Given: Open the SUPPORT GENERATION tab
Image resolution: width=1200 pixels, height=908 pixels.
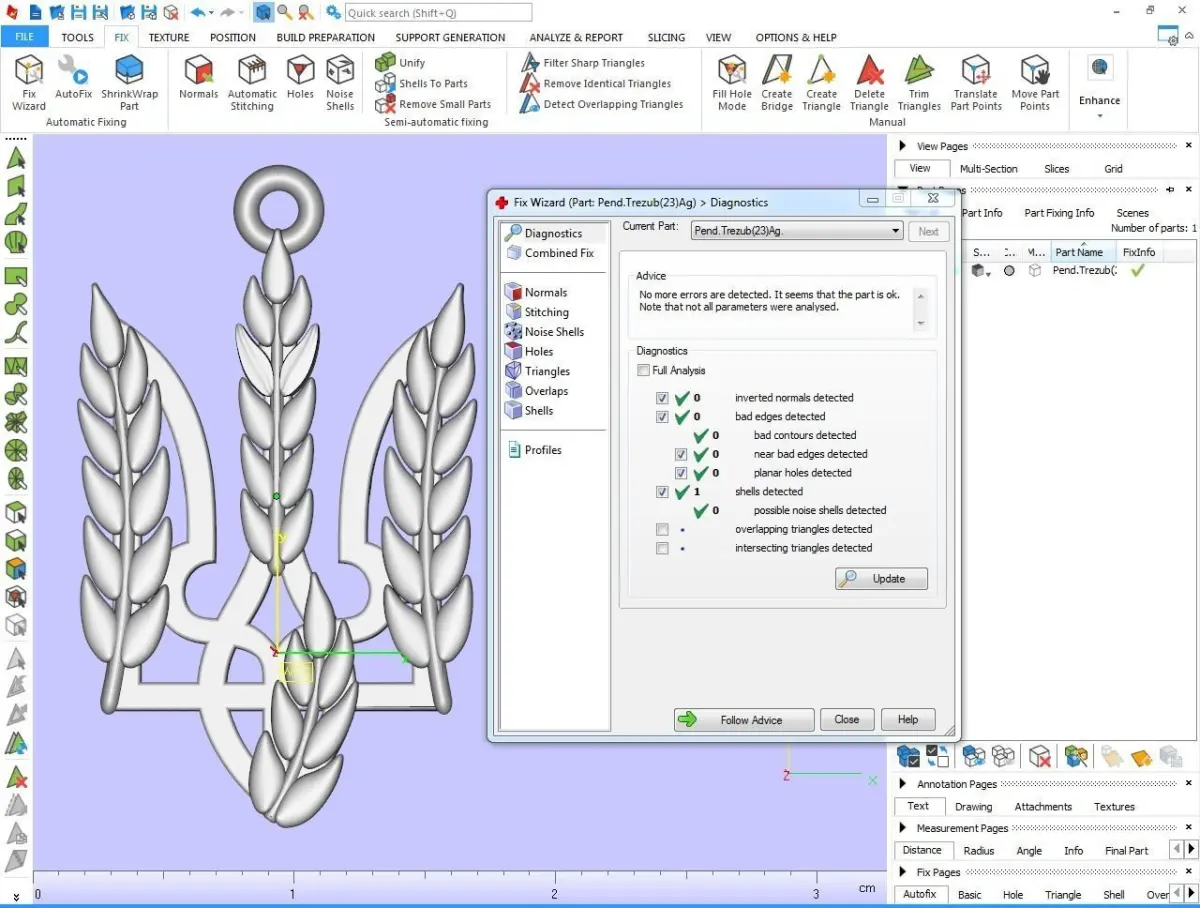Looking at the screenshot, I should (450, 37).
